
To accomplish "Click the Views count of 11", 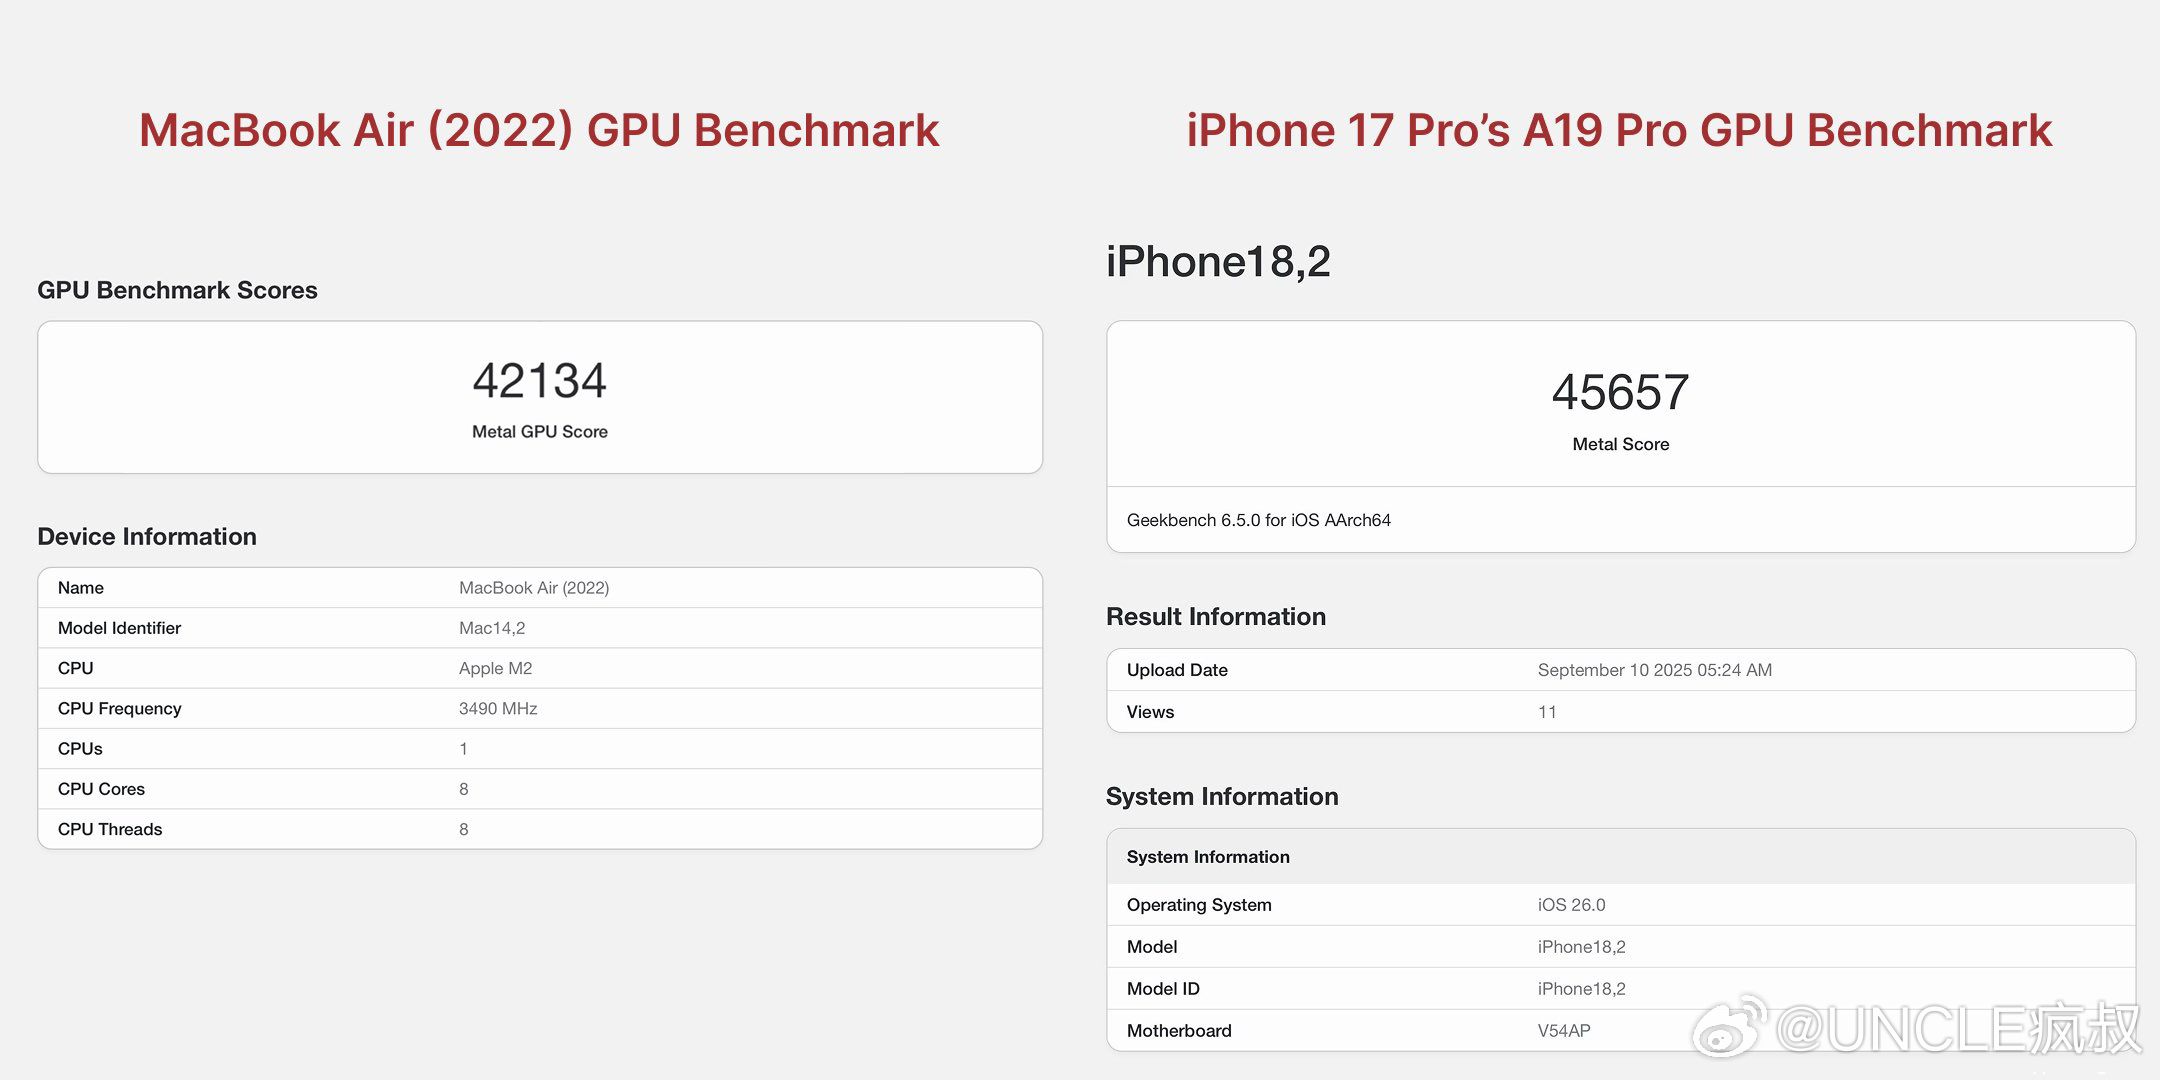I will pyautogui.click(x=1547, y=712).
